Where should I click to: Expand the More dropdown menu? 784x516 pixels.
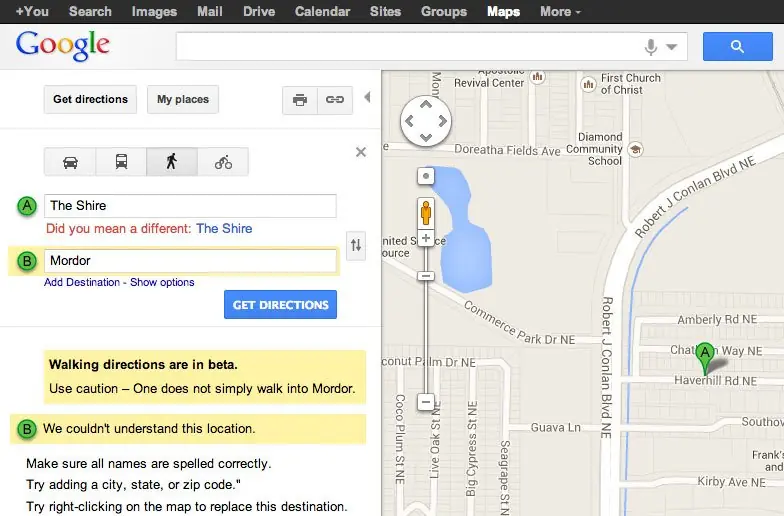560,12
